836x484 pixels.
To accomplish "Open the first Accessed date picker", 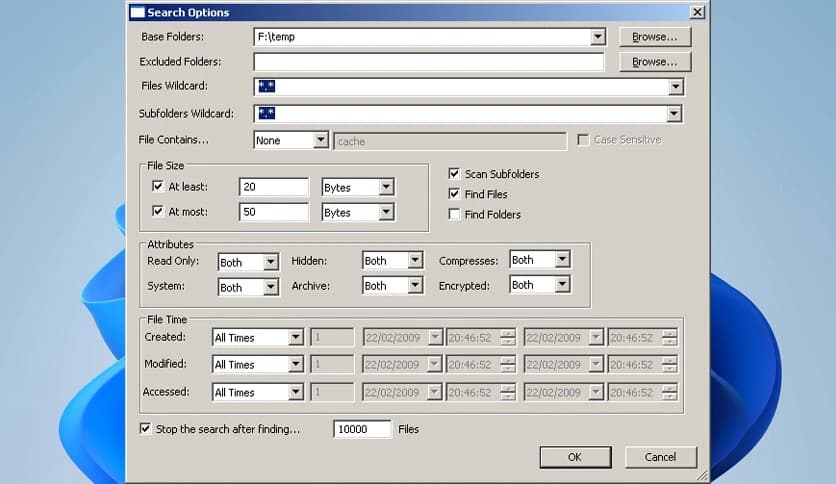I will (x=435, y=392).
